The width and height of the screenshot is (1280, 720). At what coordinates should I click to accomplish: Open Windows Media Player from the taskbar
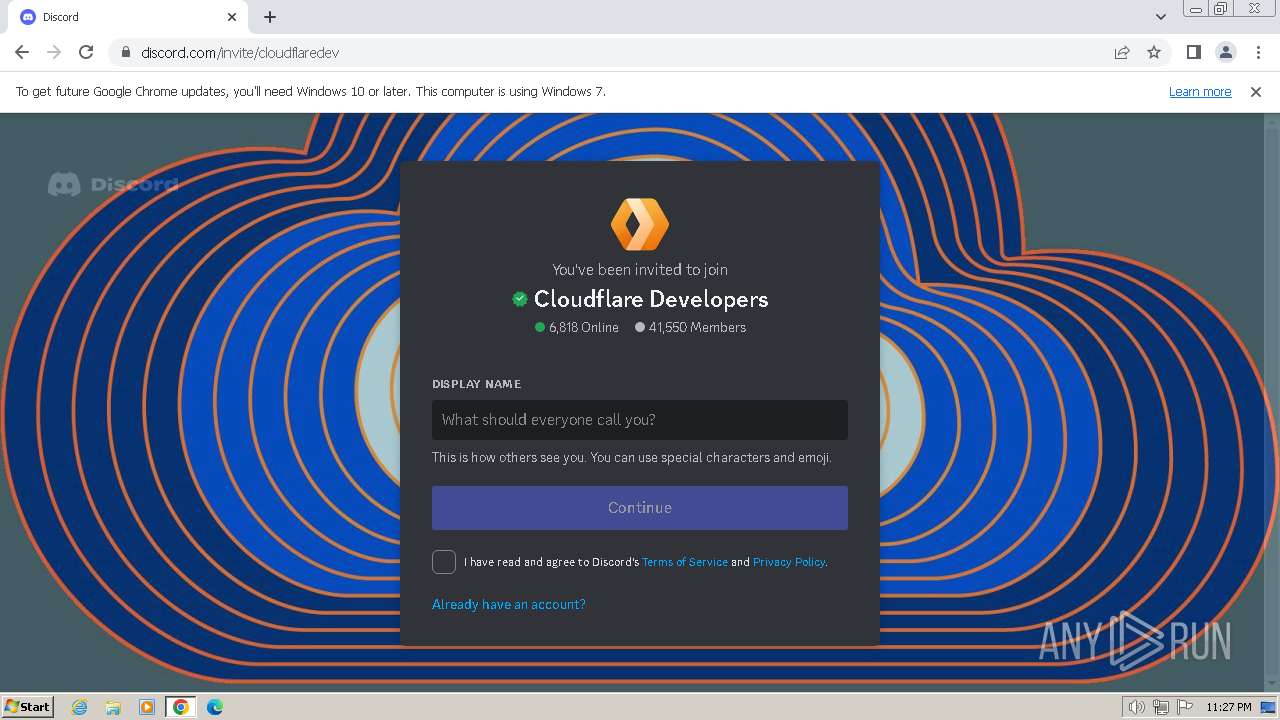pos(147,707)
